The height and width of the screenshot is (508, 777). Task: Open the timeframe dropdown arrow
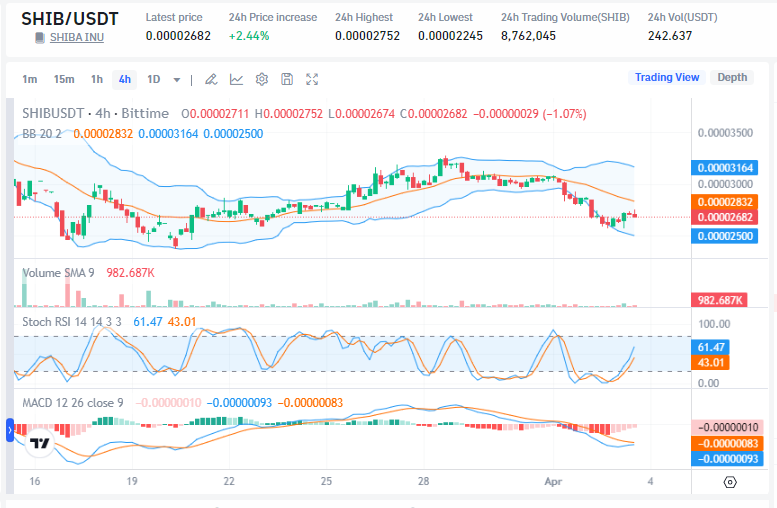point(176,80)
